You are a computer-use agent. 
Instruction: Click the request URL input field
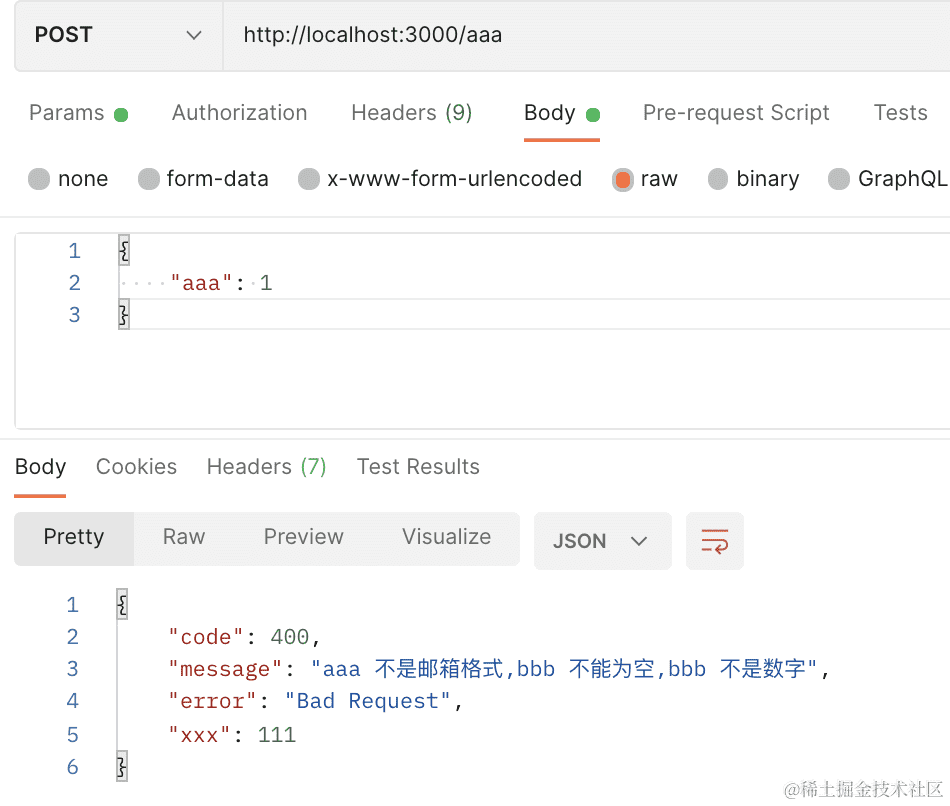580,35
